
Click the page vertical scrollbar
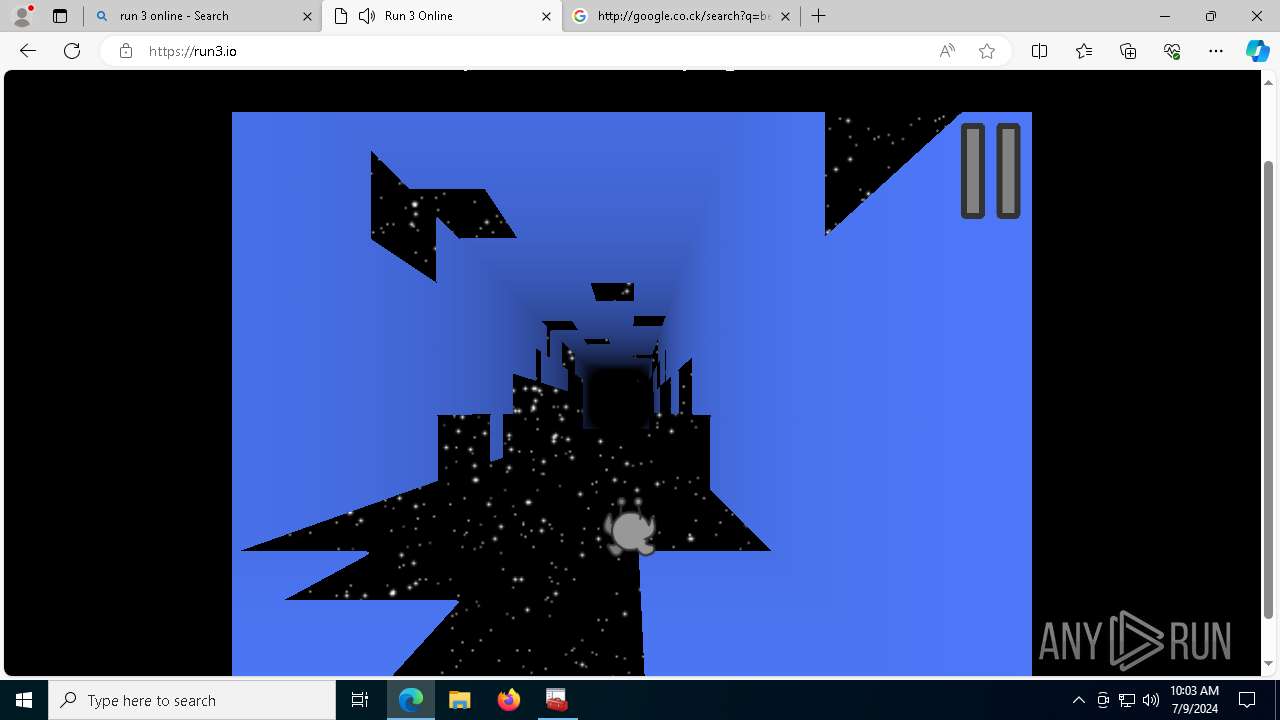click(x=1269, y=389)
